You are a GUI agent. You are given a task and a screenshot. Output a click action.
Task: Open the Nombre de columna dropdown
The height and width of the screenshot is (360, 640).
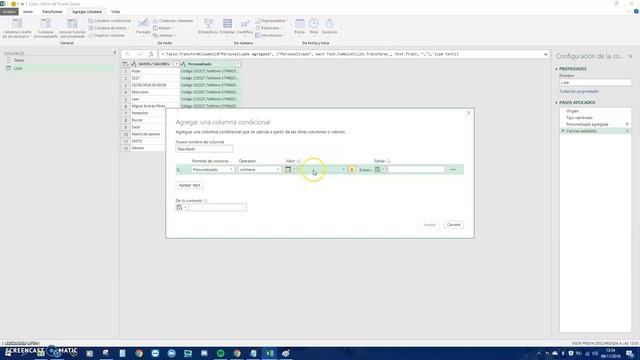click(x=213, y=169)
